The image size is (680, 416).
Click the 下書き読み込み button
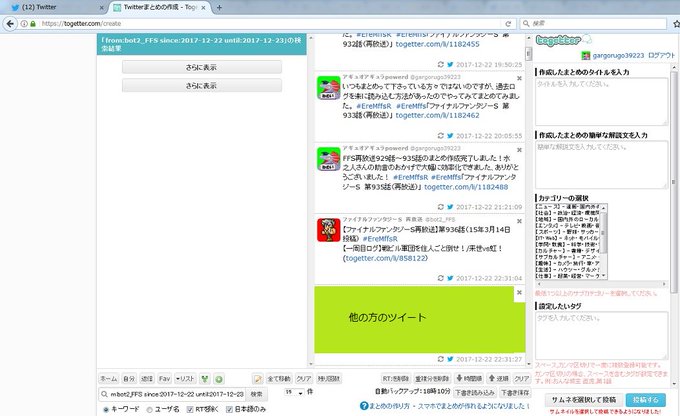[474, 393]
